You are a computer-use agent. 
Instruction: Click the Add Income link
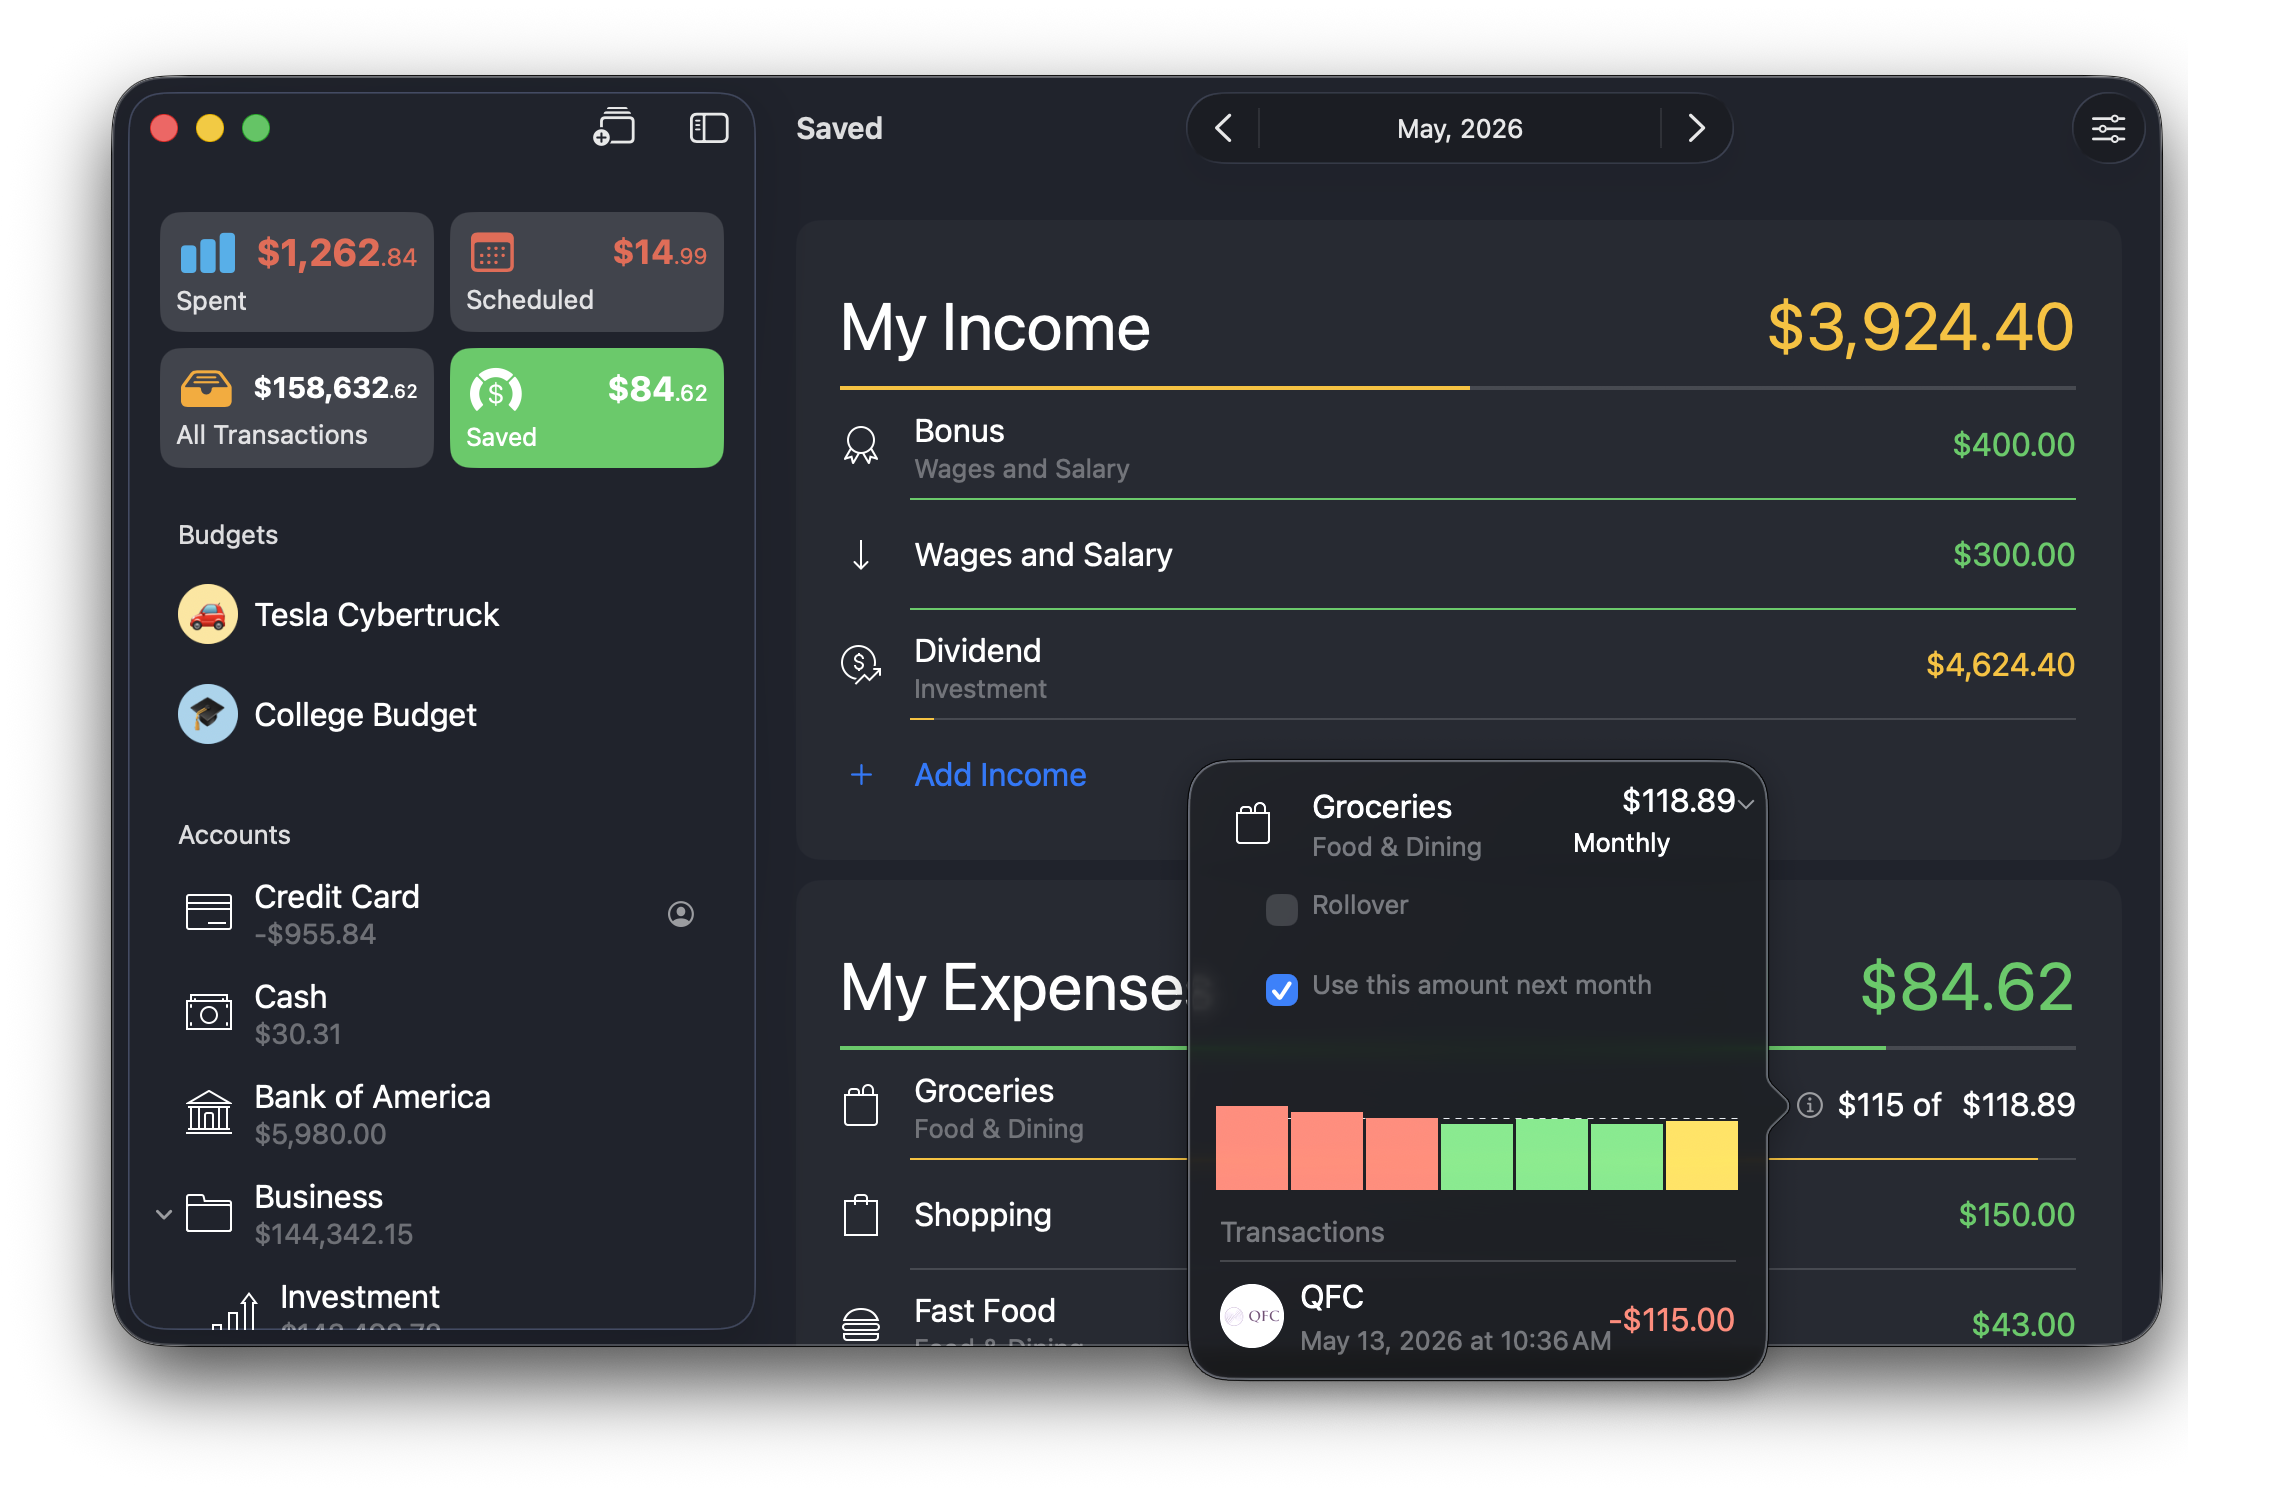point(1000,774)
